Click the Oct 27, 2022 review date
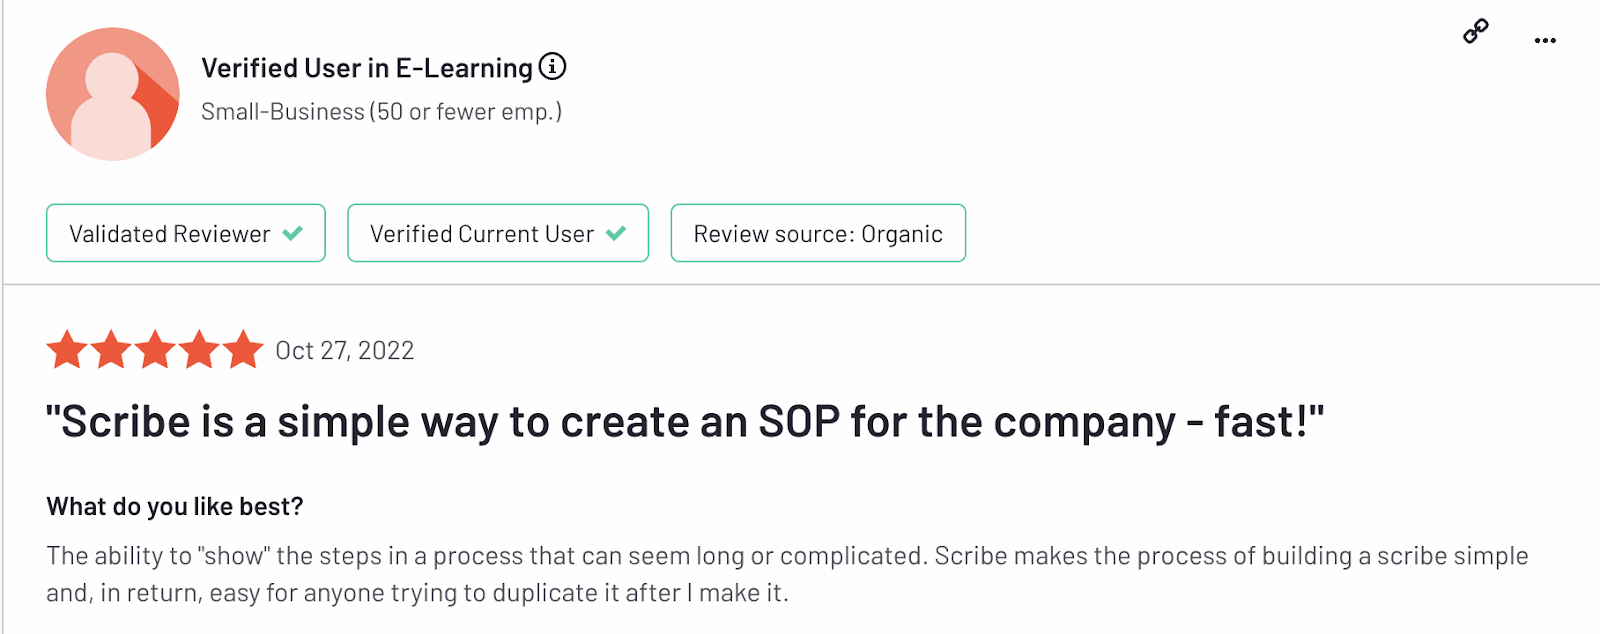Viewport: 1600px width, 634px height. pos(345,351)
